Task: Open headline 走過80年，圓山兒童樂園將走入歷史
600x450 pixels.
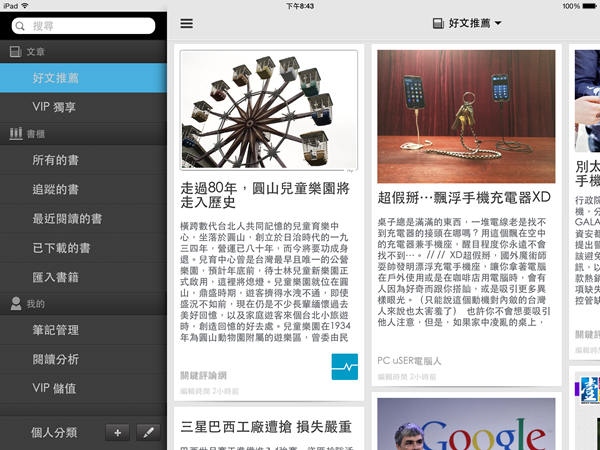Action: click(265, 195)
